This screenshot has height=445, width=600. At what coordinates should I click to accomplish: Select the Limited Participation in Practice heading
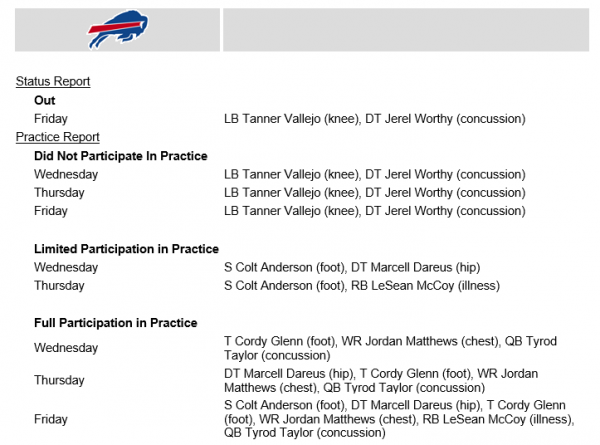pos(126,249)
